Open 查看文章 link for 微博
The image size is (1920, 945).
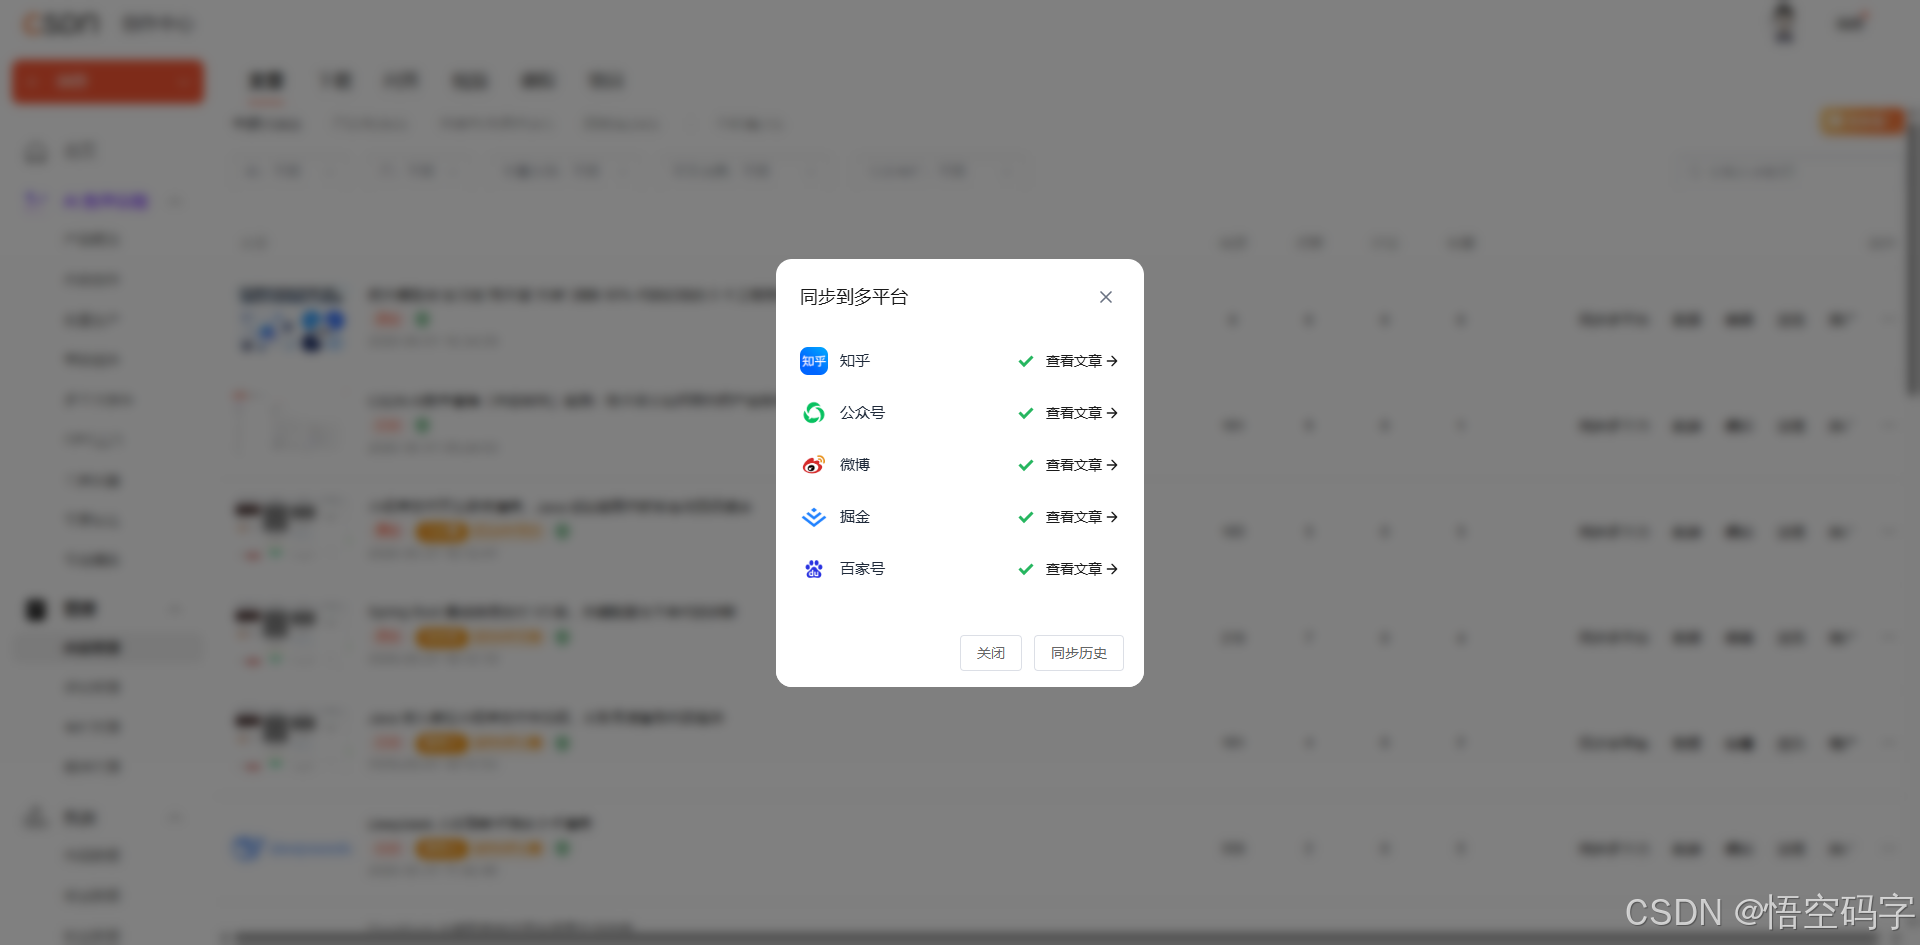1081,465
